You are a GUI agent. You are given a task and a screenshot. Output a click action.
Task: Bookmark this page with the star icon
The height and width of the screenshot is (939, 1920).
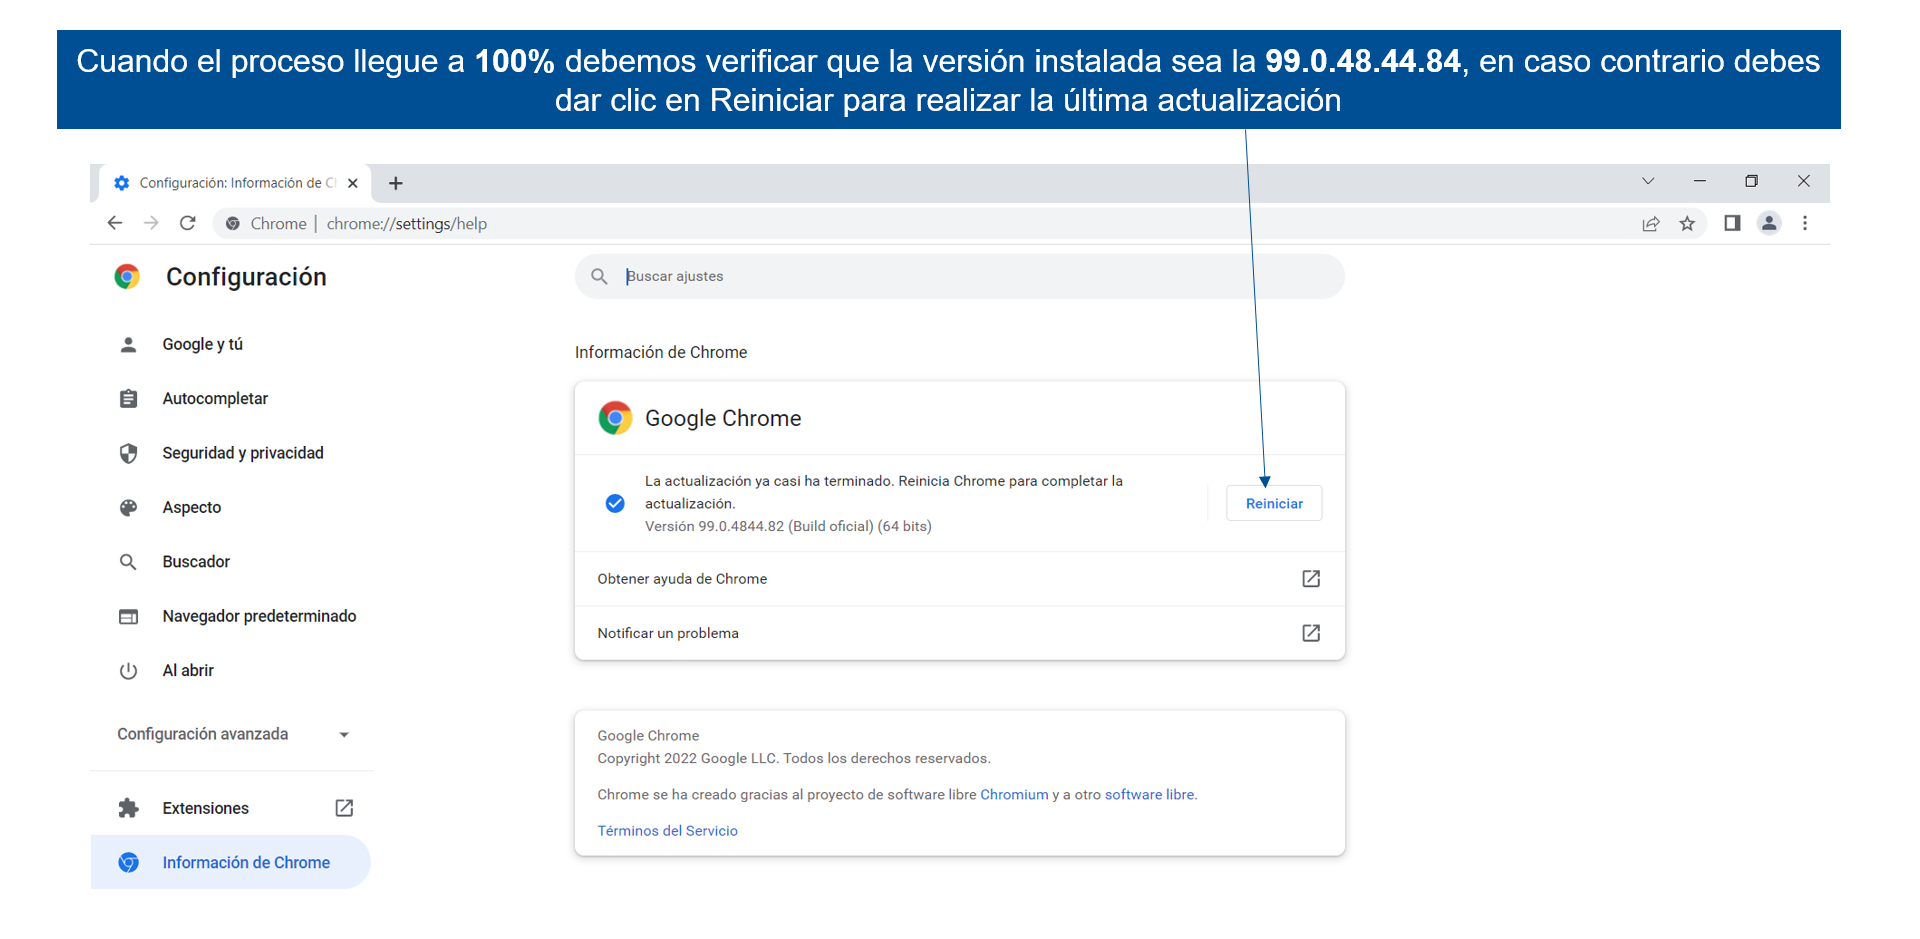[1687, 223]
